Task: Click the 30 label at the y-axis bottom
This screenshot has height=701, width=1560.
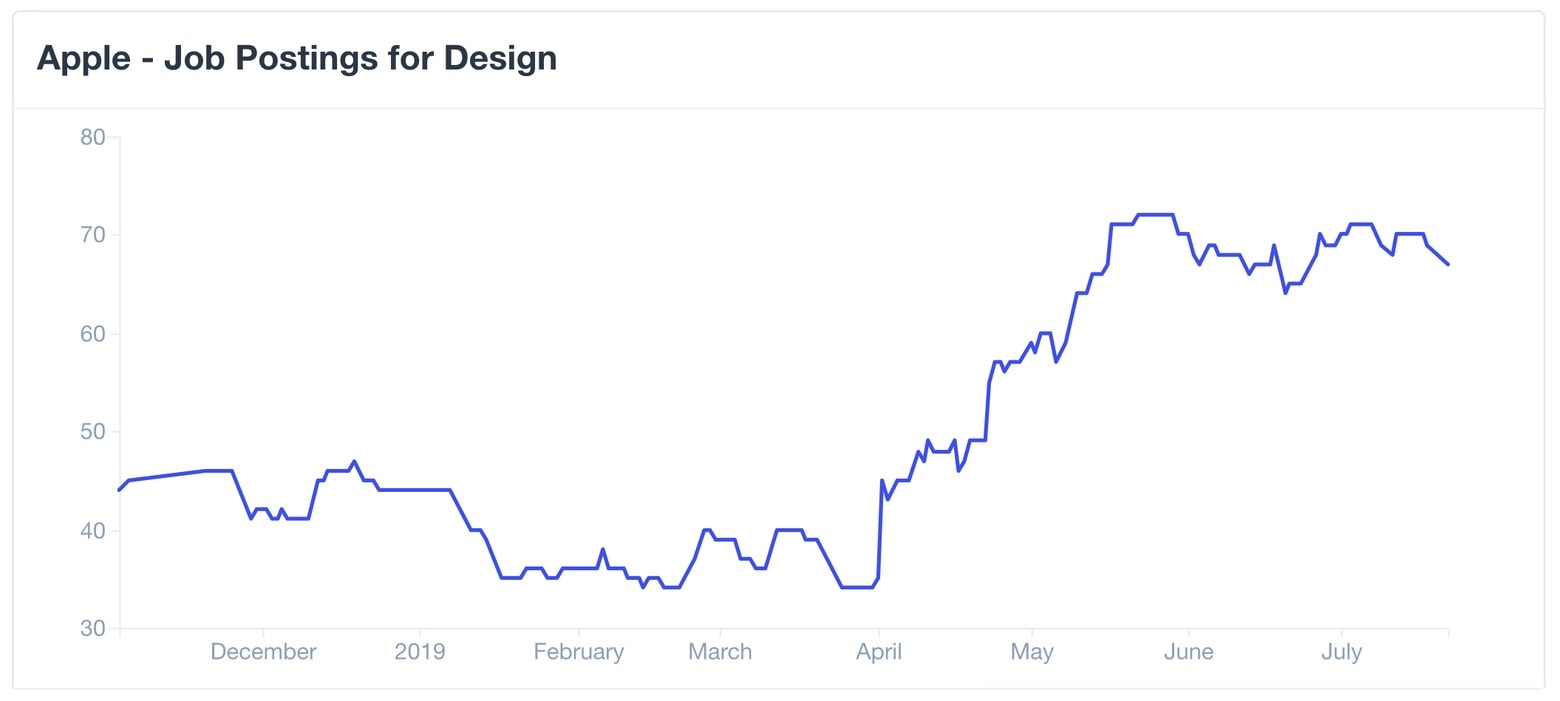Action: (92, 628)
